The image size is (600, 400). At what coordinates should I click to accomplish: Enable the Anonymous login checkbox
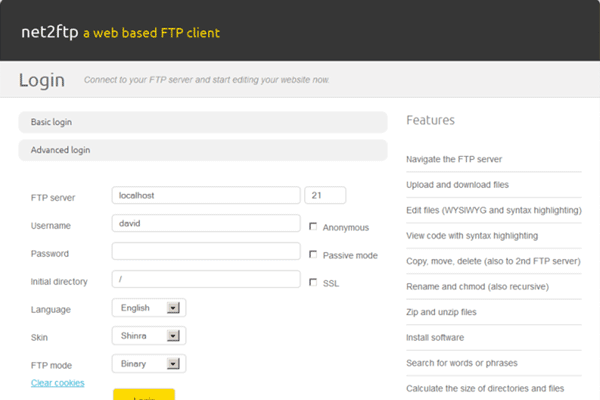(314, 227)
